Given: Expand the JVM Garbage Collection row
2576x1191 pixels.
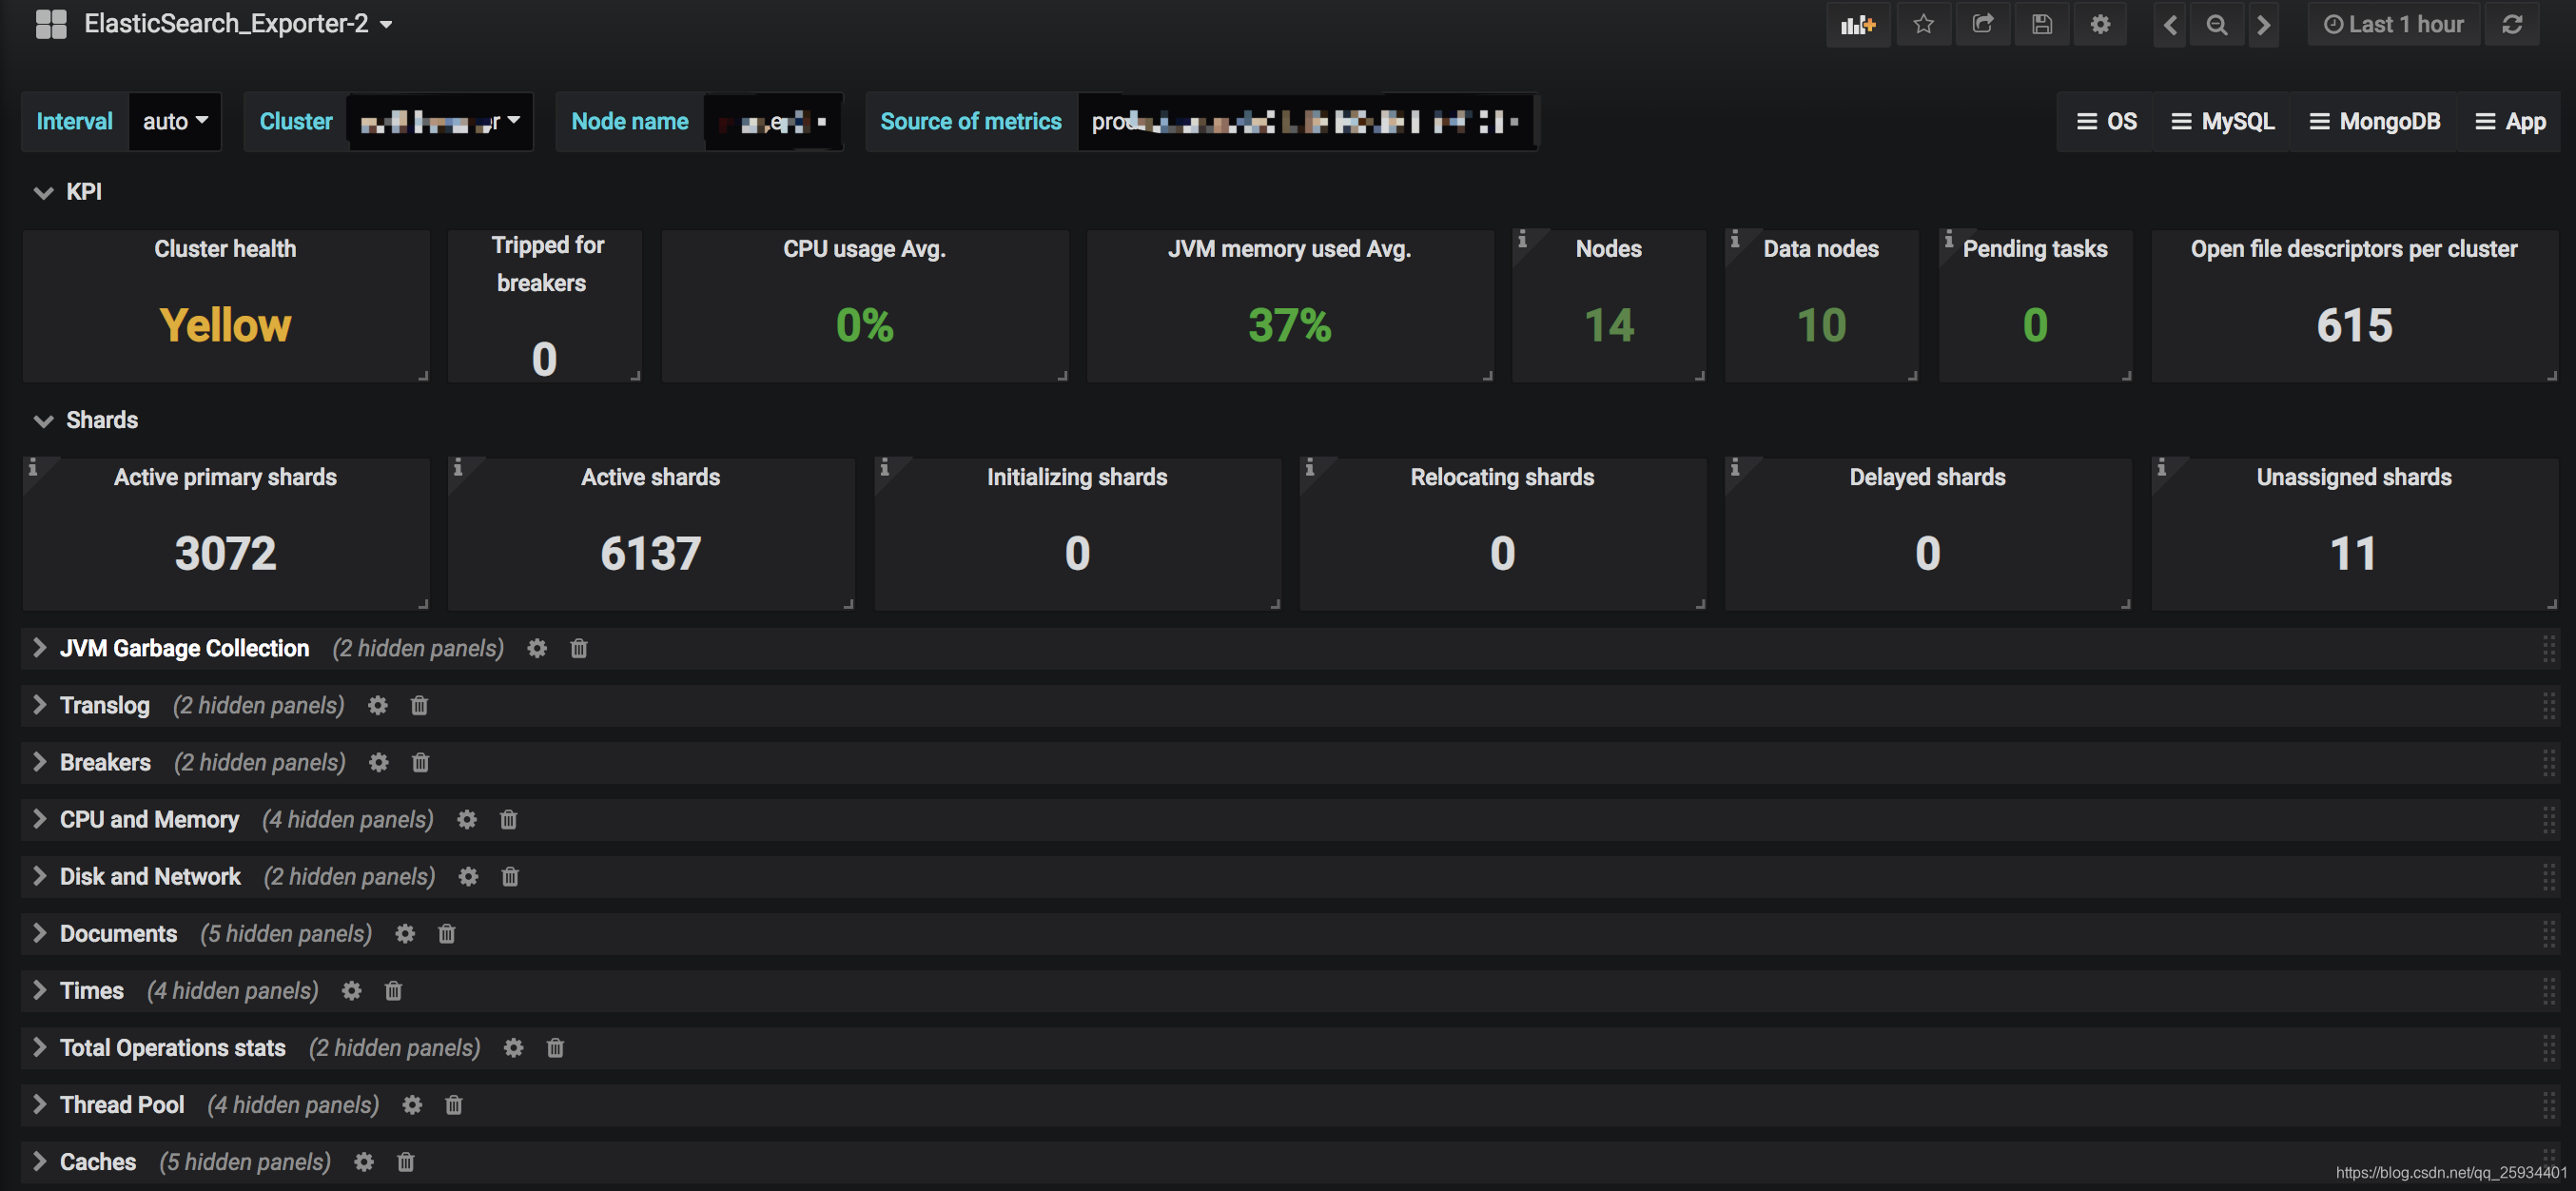Looking at the screenshot, I should [184, 648].
